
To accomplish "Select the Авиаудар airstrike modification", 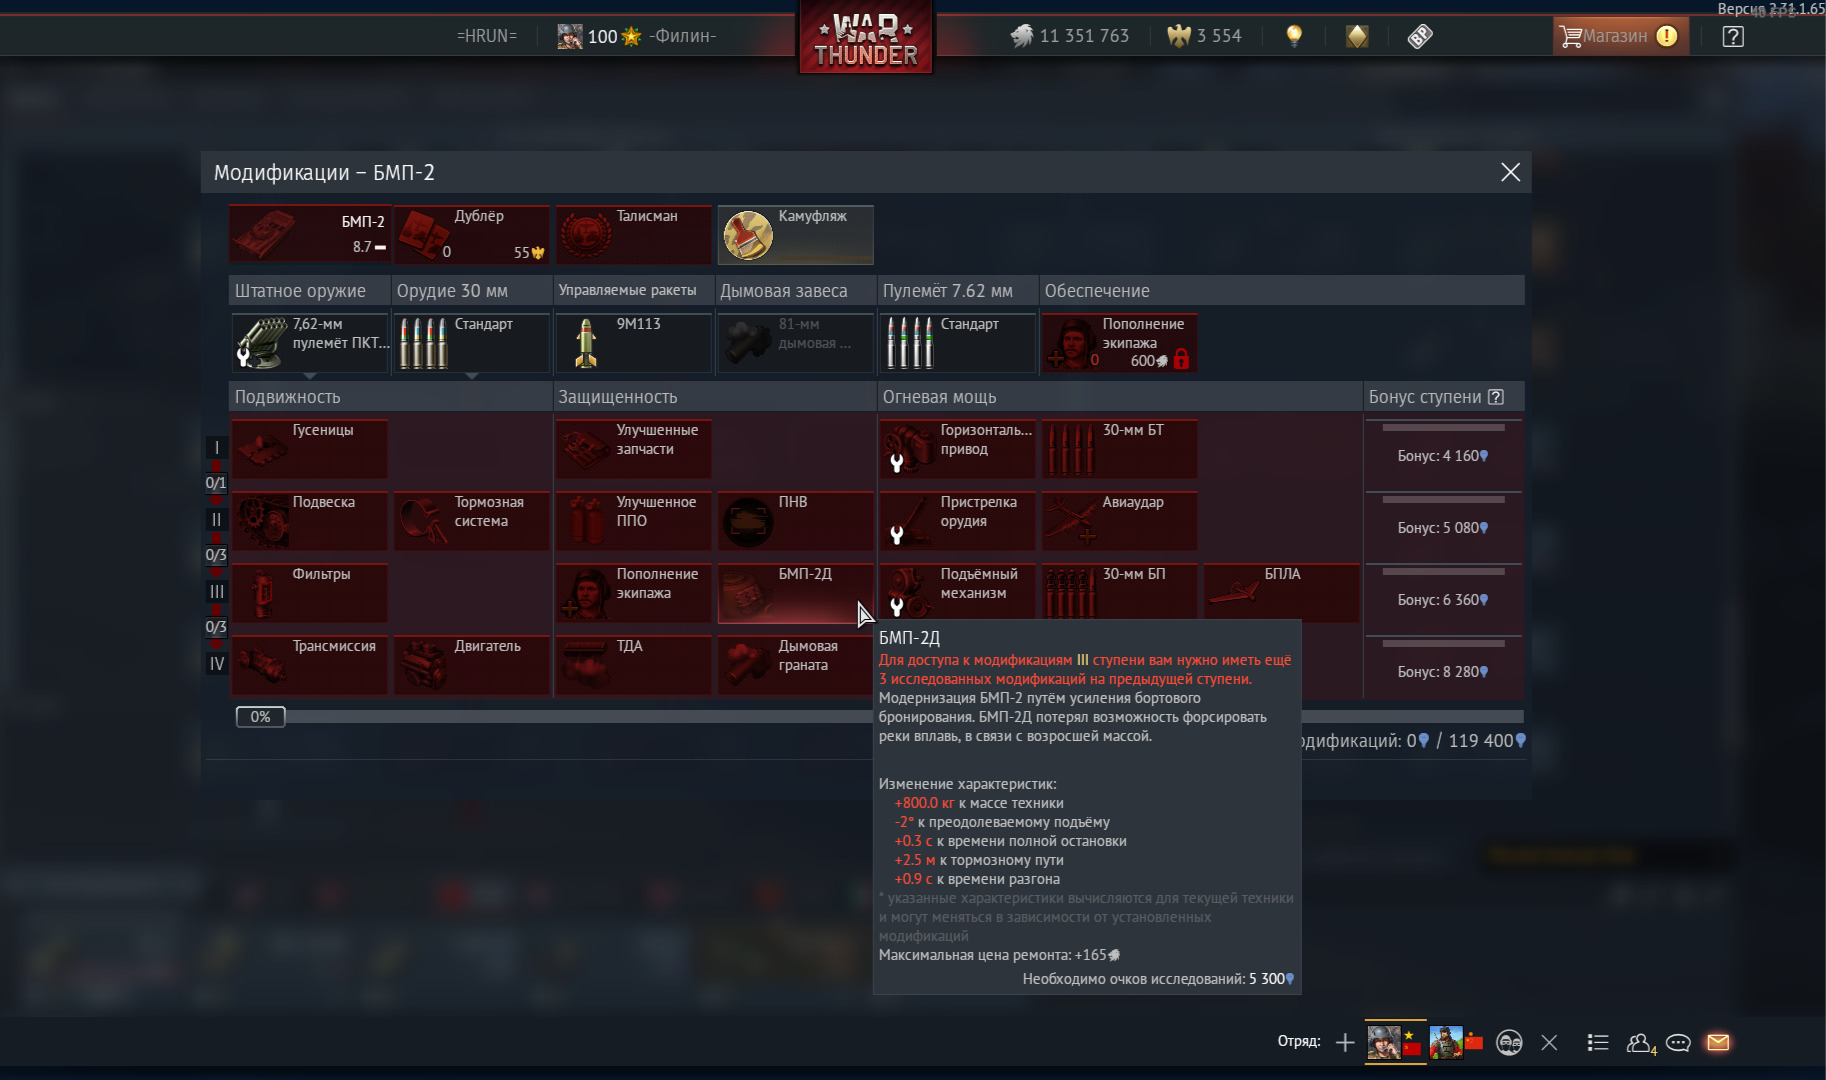I will 1120,521.
